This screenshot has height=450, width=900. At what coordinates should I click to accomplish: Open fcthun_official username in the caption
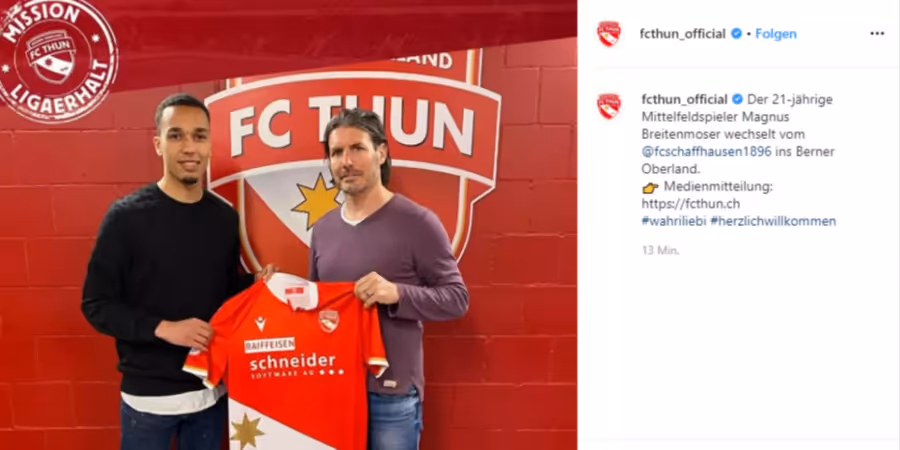684,99
